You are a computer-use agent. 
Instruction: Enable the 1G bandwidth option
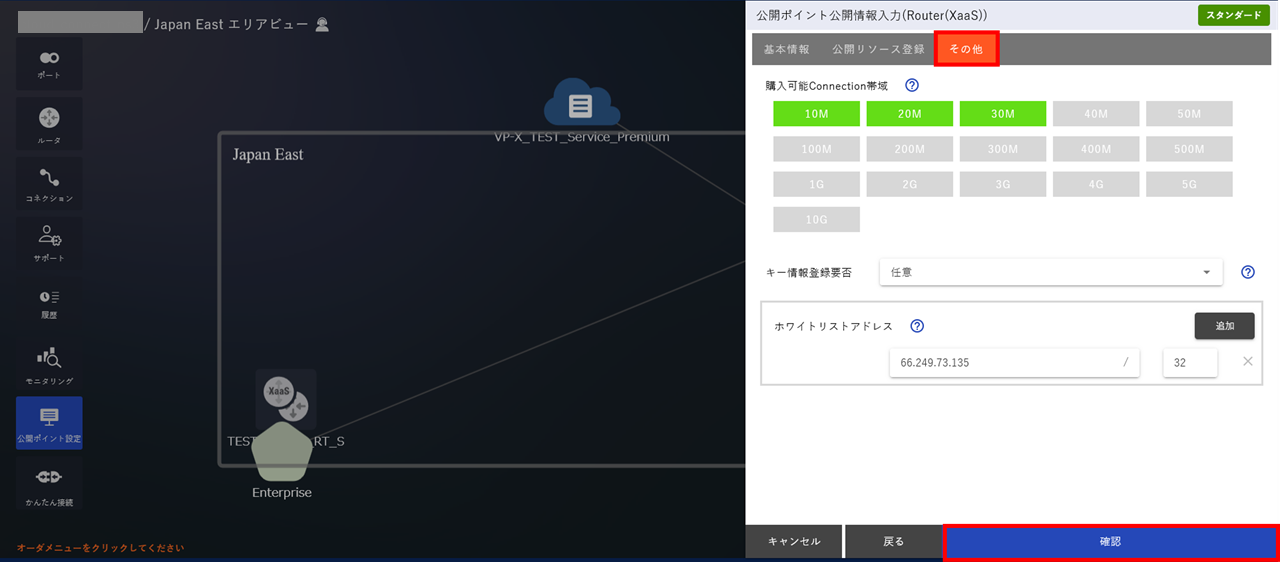pyautogui.click(x=816, y=184)
